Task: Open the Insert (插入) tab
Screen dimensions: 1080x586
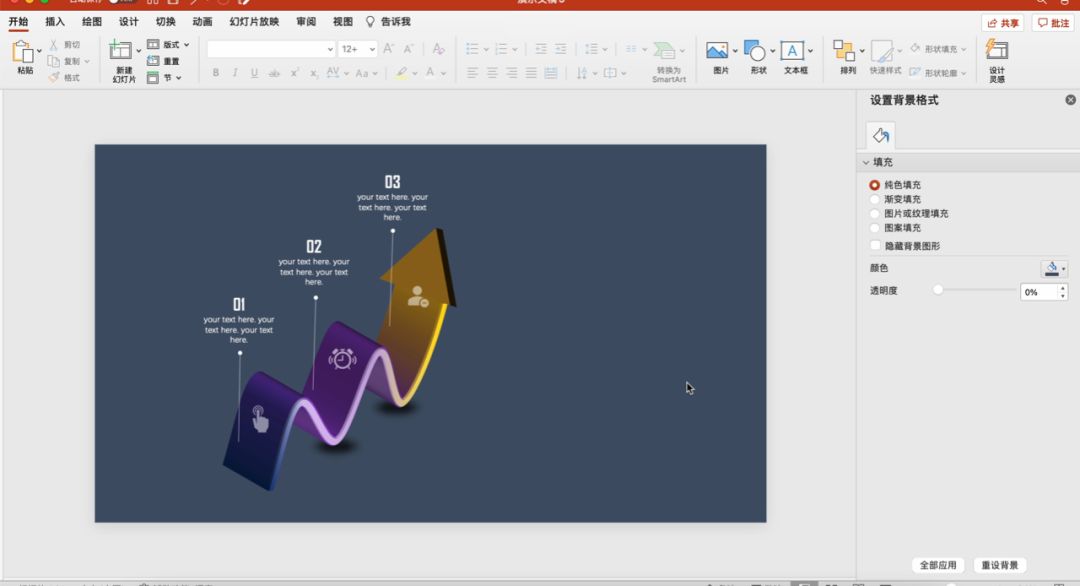Action: coord(55,22)
